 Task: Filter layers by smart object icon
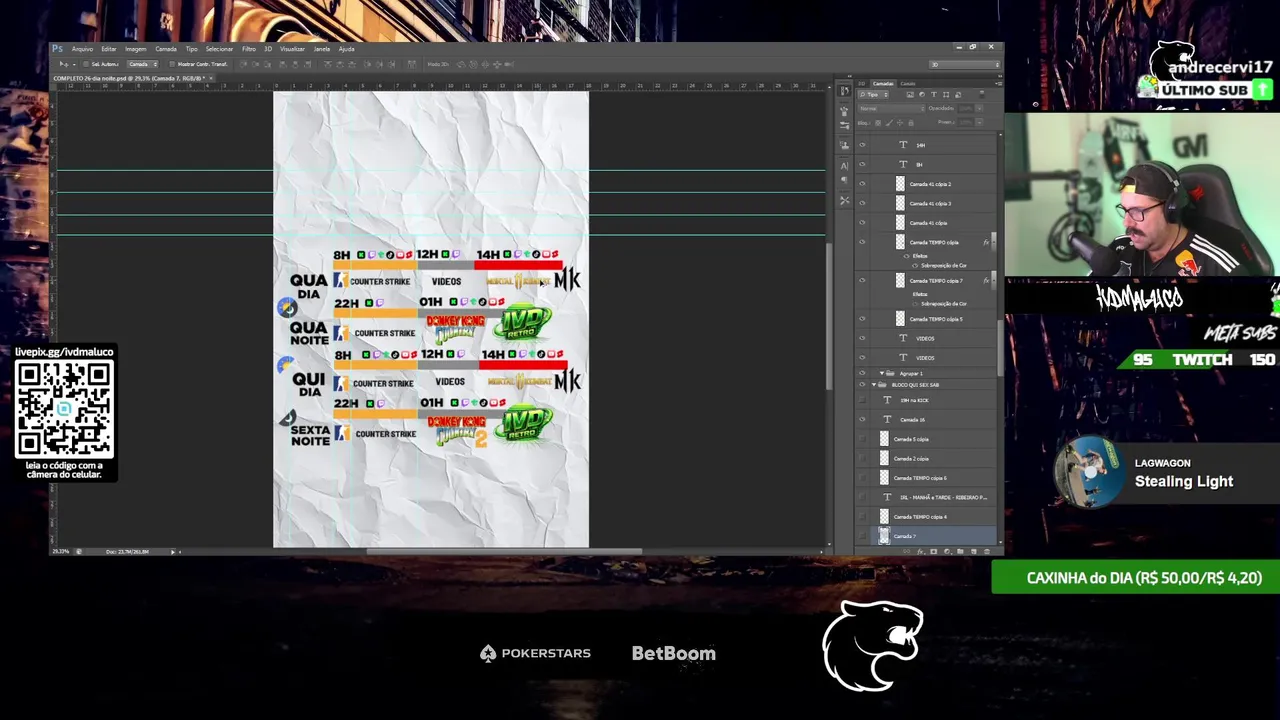pos(958,95)
